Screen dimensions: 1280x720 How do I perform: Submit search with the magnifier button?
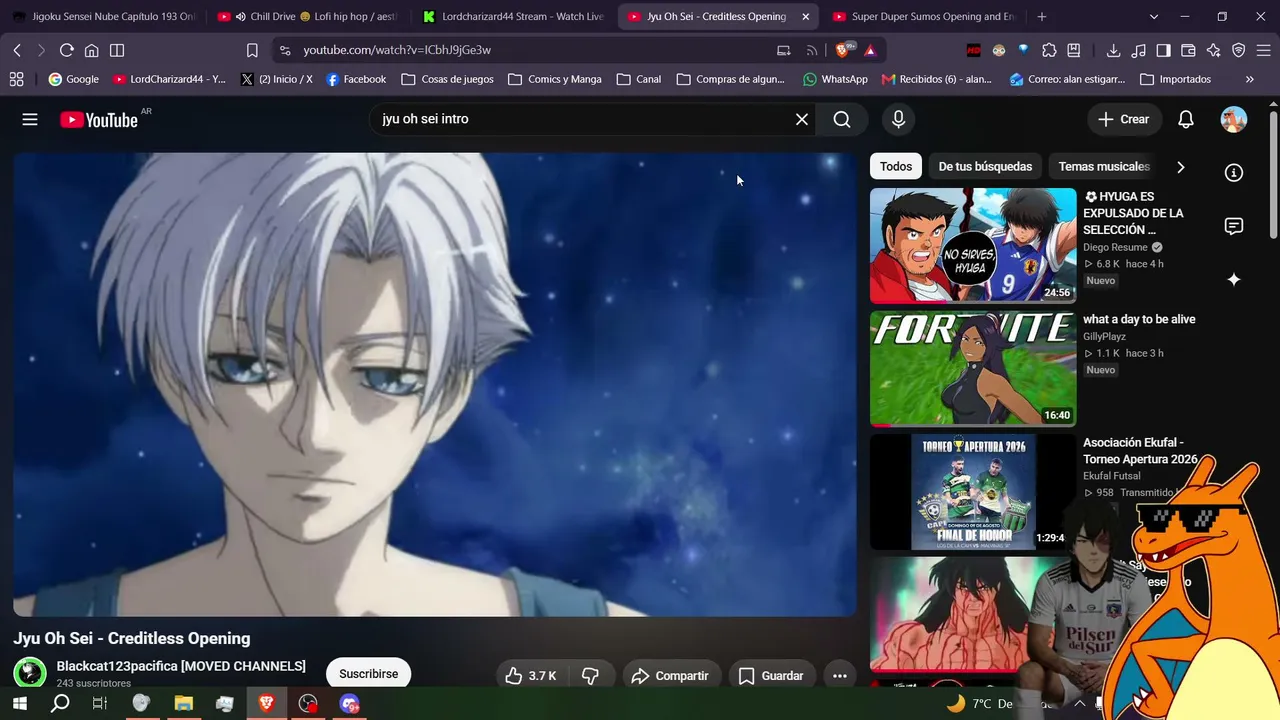click(x=842, y=119)
